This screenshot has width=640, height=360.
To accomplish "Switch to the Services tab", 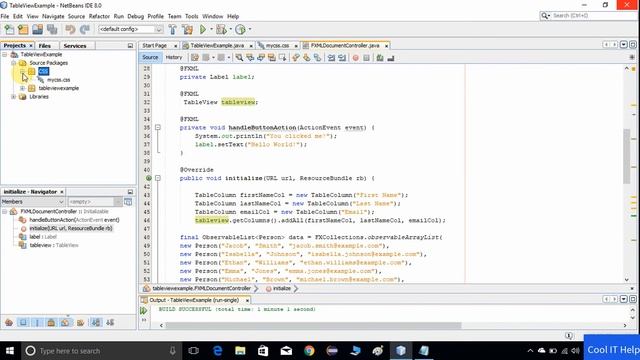I will (75, 46).
